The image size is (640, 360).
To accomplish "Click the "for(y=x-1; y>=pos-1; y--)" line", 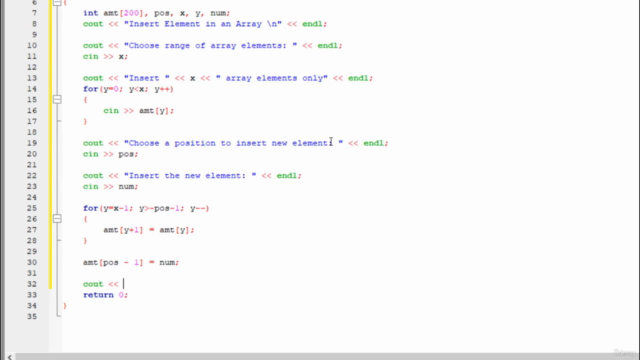I will (146, 209).
